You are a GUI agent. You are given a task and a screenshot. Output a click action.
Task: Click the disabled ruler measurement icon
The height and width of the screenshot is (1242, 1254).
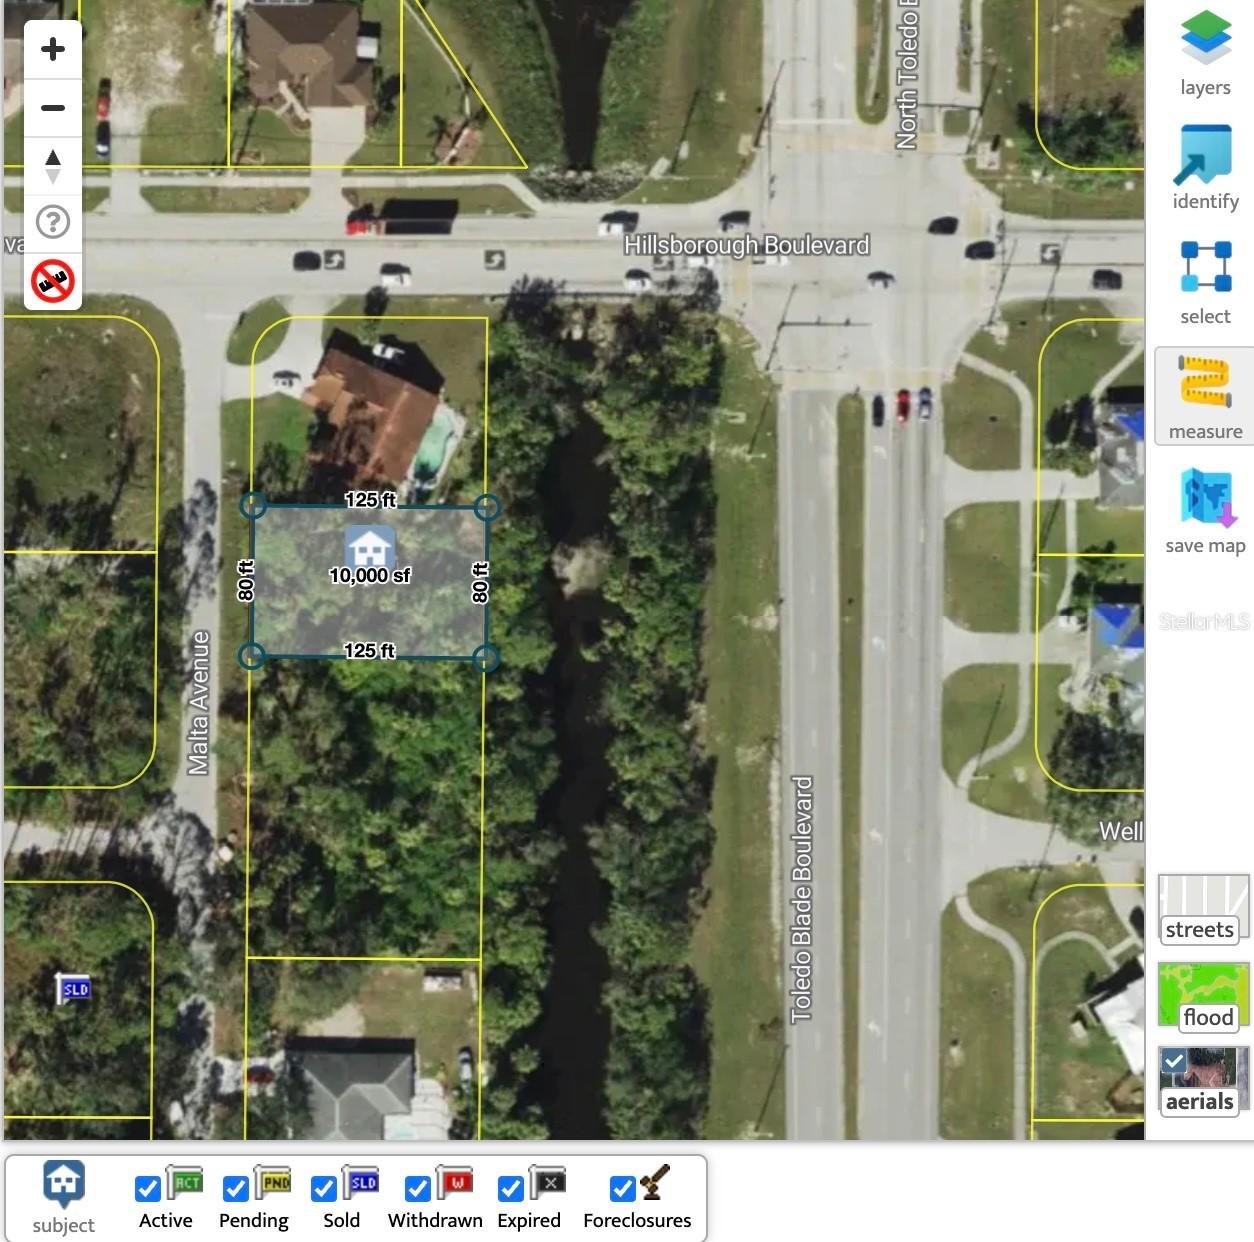coord(53,280)
